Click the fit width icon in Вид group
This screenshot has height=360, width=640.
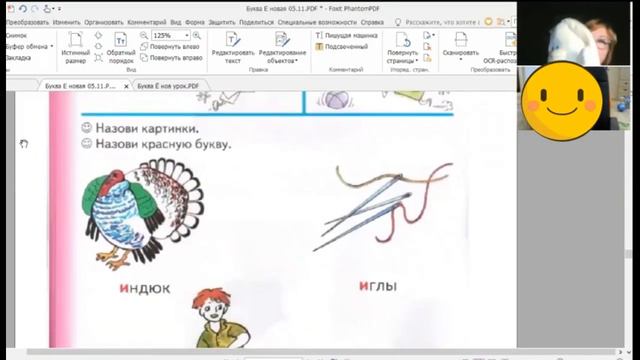click(98, 46)
